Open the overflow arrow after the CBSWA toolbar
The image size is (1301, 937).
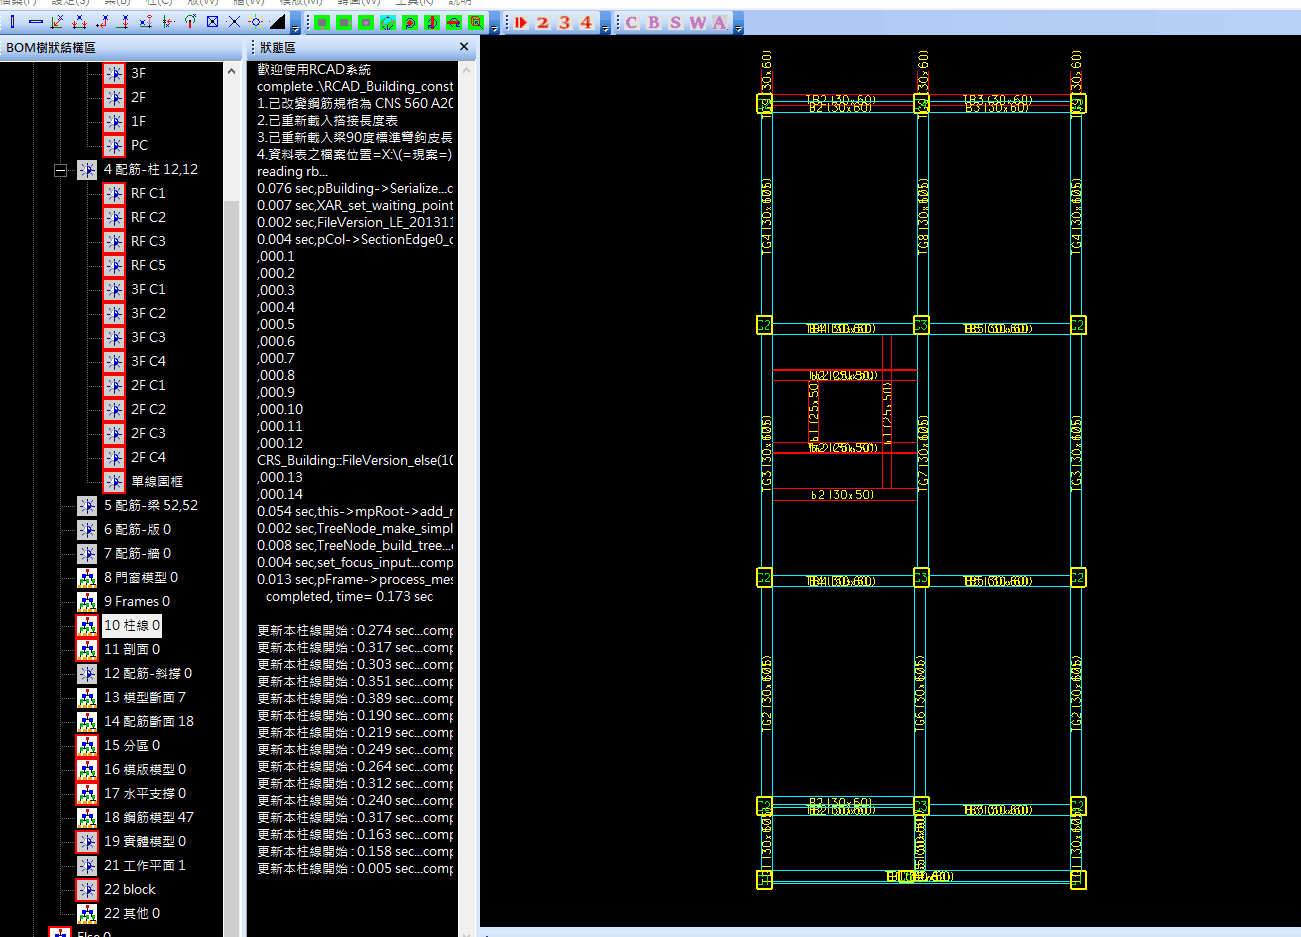[738, 28]
